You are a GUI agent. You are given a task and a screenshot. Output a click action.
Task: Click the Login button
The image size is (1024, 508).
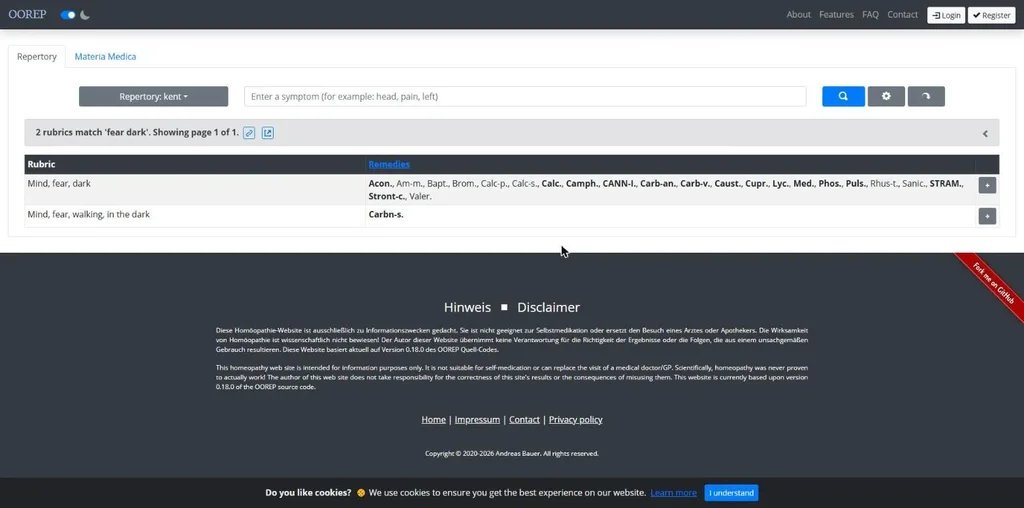[946, 15]
